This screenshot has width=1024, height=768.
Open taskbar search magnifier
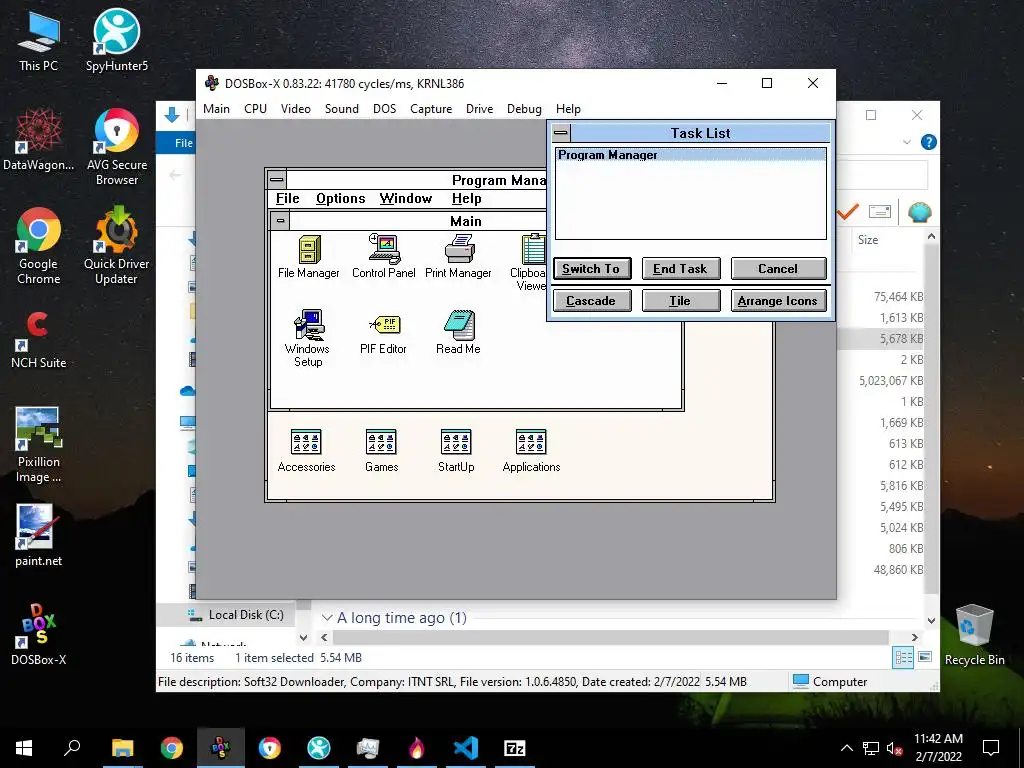tap(72, 747)
